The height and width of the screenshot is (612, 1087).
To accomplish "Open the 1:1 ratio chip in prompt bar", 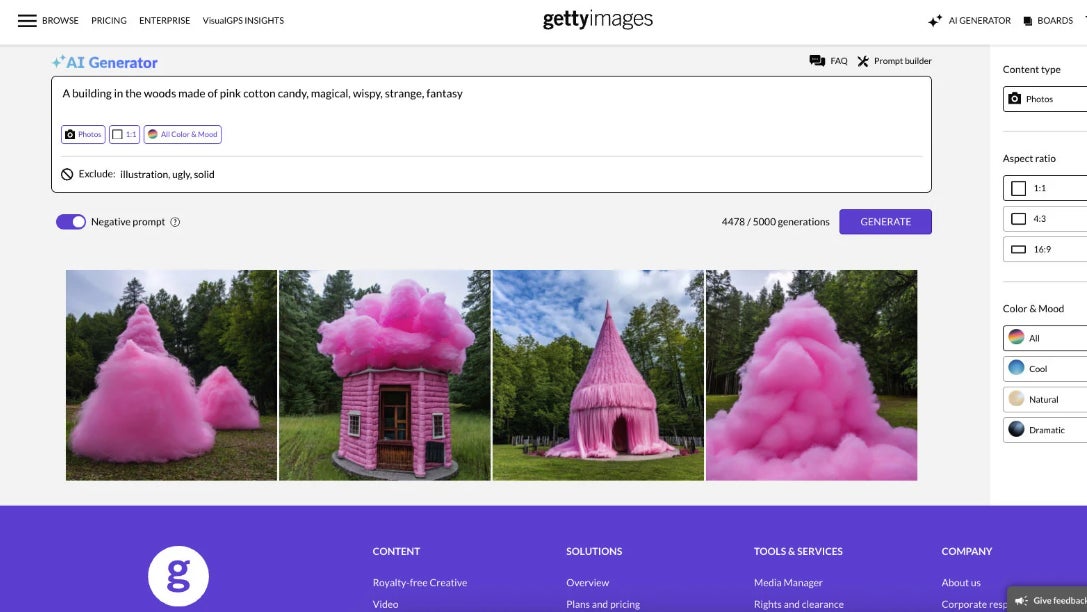I will tap(123, 133).
